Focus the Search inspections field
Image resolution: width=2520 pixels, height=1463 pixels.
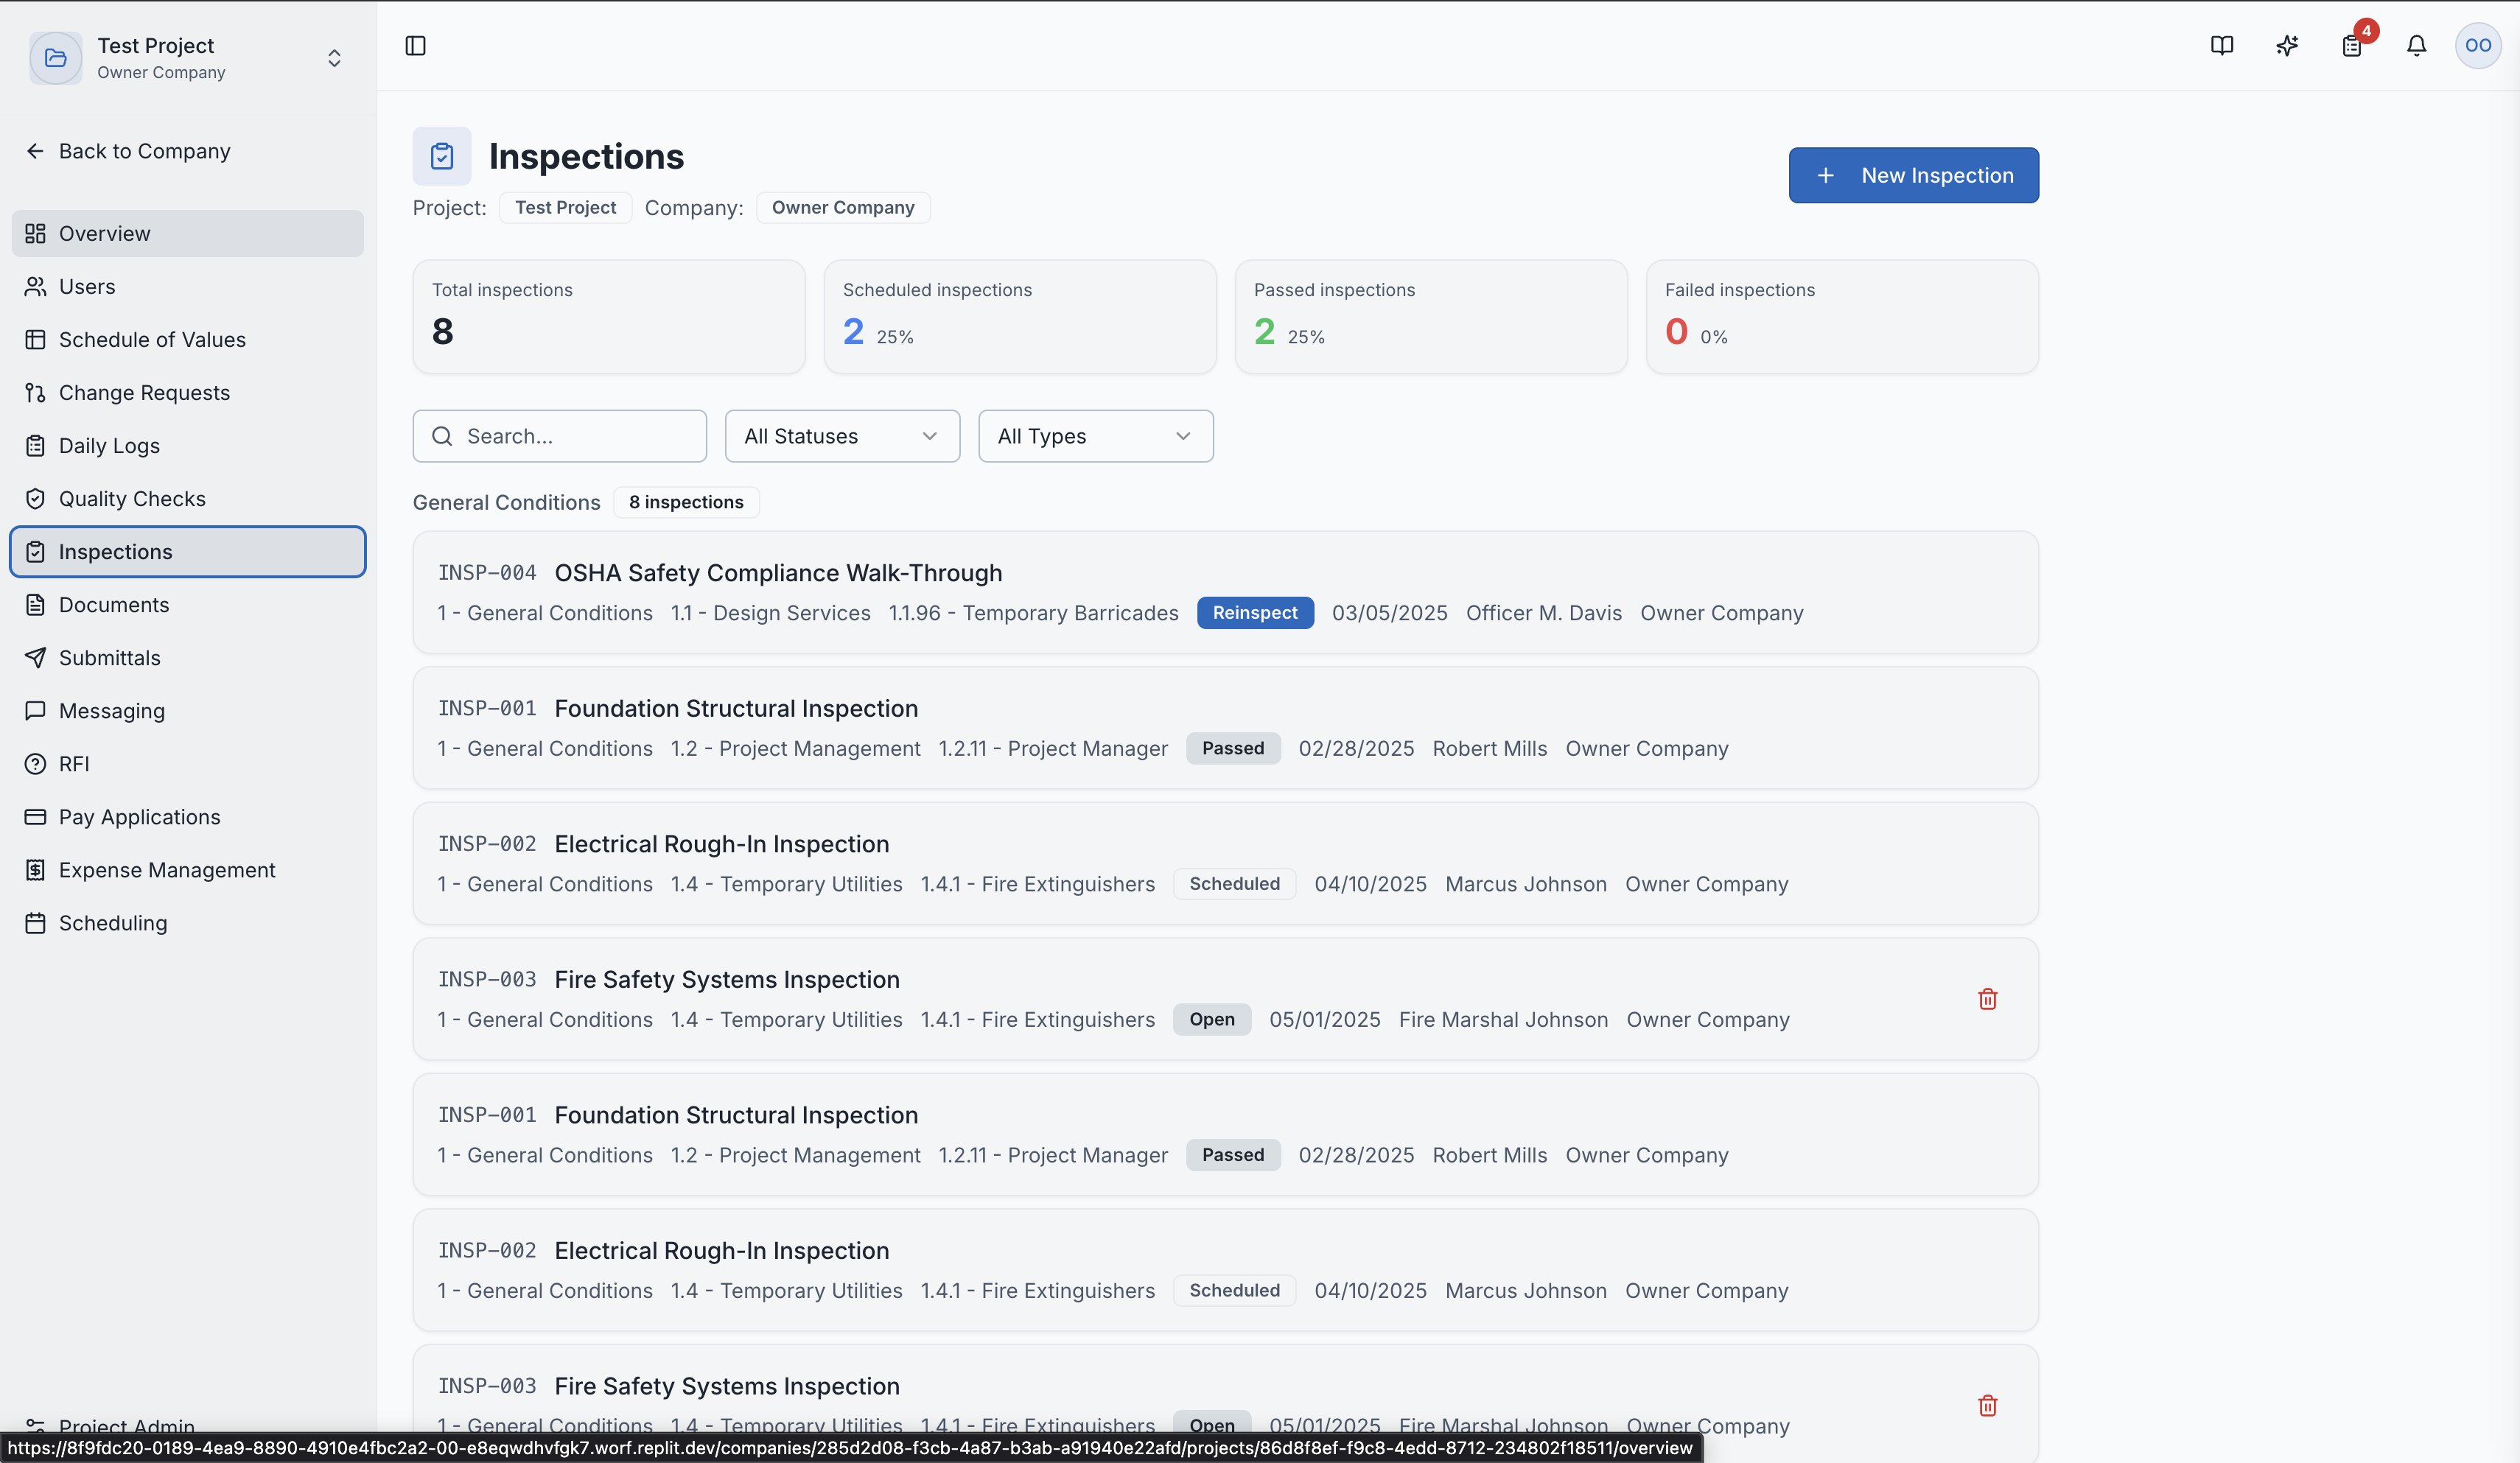[559, 436]
